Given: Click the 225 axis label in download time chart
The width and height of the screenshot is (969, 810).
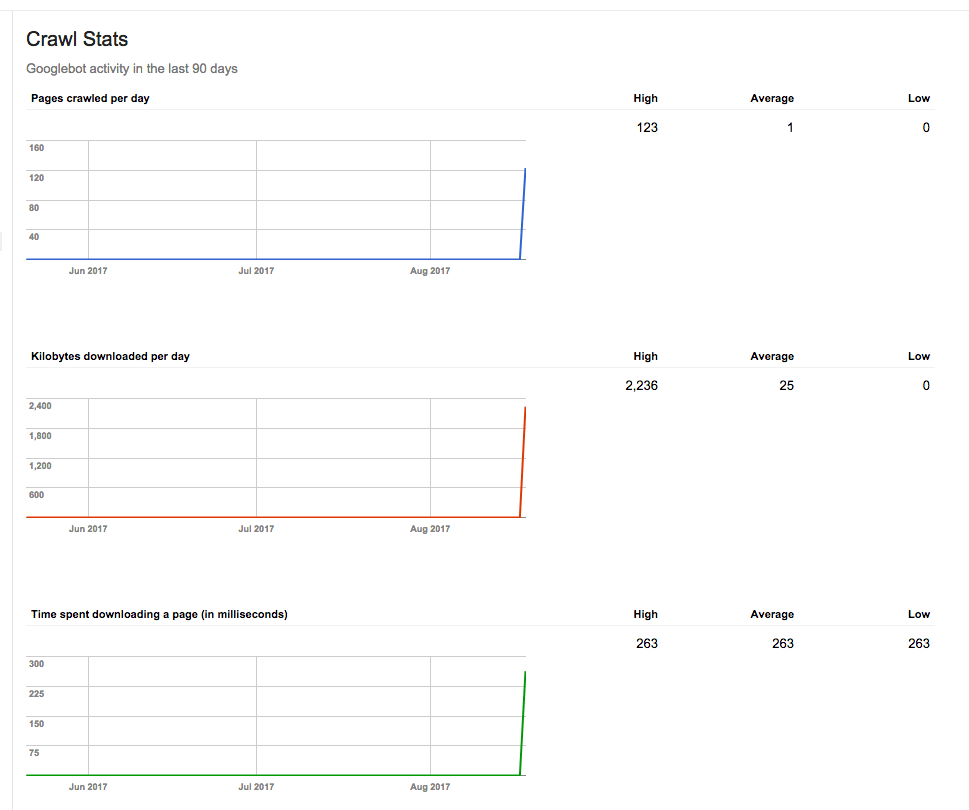Looking at the screenshot, I should click(36, 694).
